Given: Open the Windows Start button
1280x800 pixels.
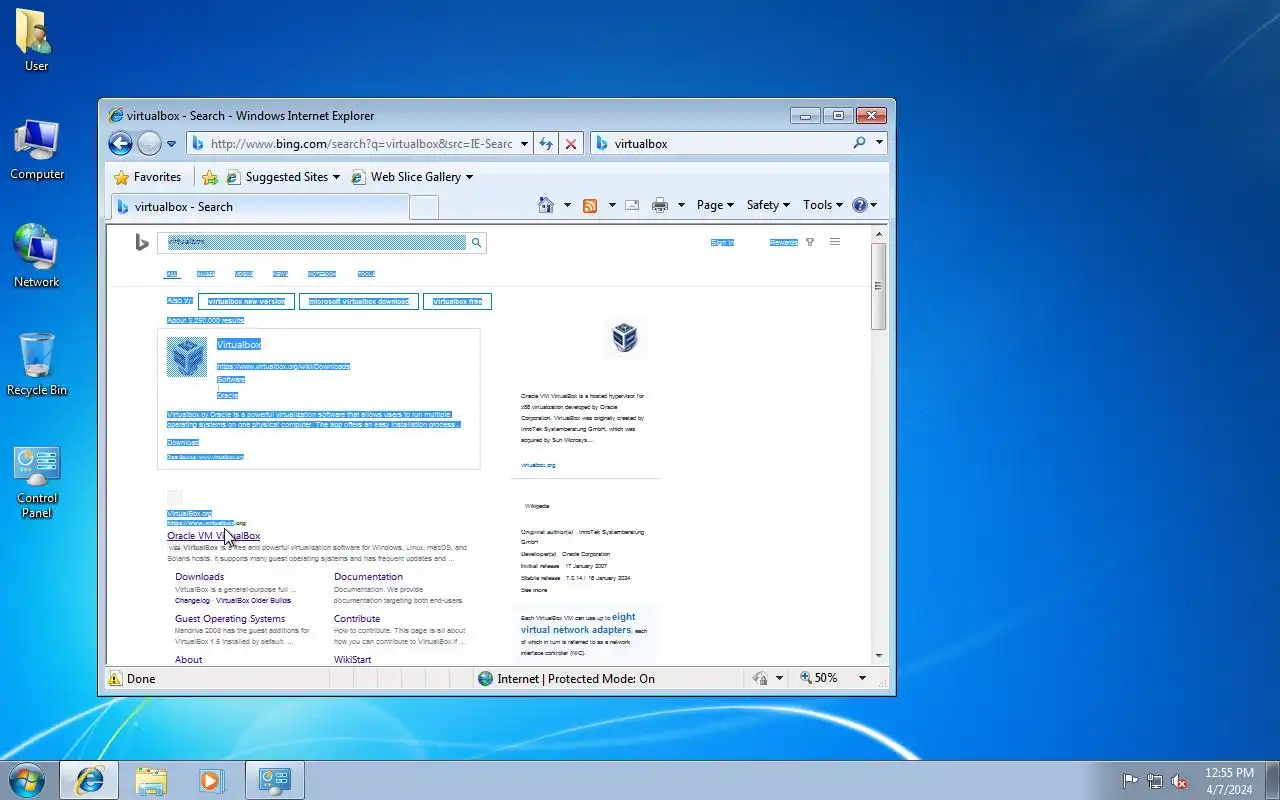Looking at the screenshot, I should [x=26, y=780].
